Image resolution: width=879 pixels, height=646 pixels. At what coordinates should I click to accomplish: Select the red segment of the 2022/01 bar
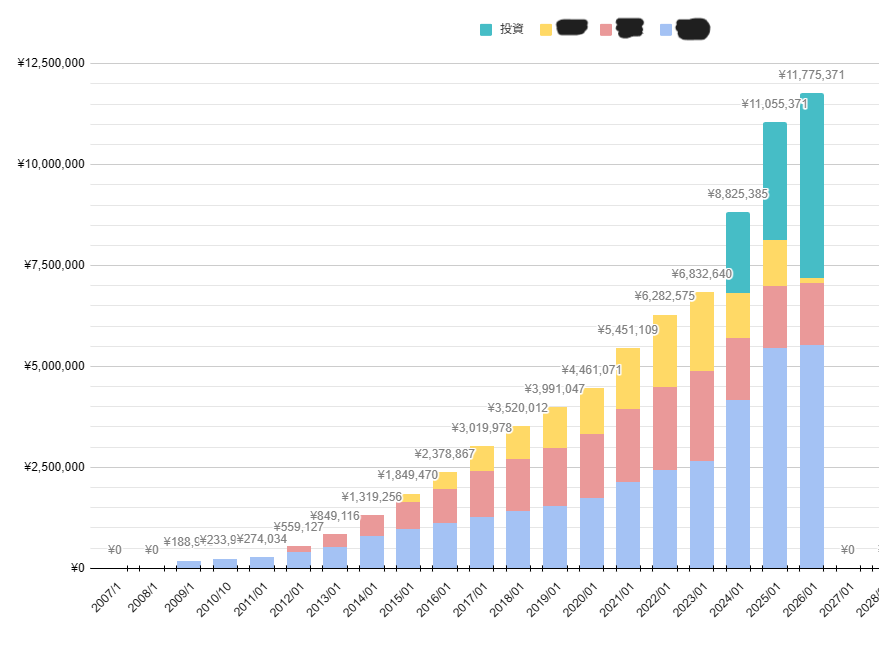point(665,428)
